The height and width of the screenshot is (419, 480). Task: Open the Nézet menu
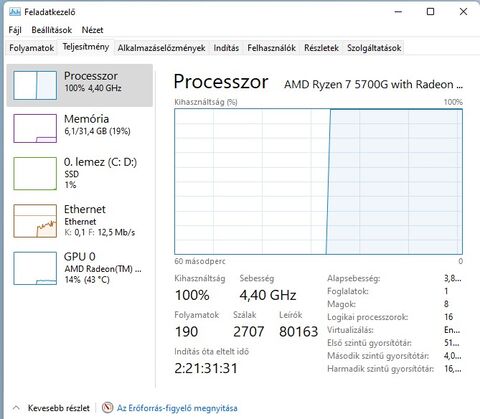coord(92,30)
